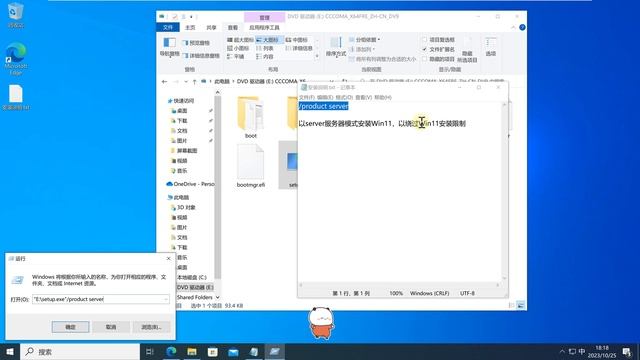Choose list (列表) layout
The width and height of the screenshot is (640, 360).
[x=265, y=48]
